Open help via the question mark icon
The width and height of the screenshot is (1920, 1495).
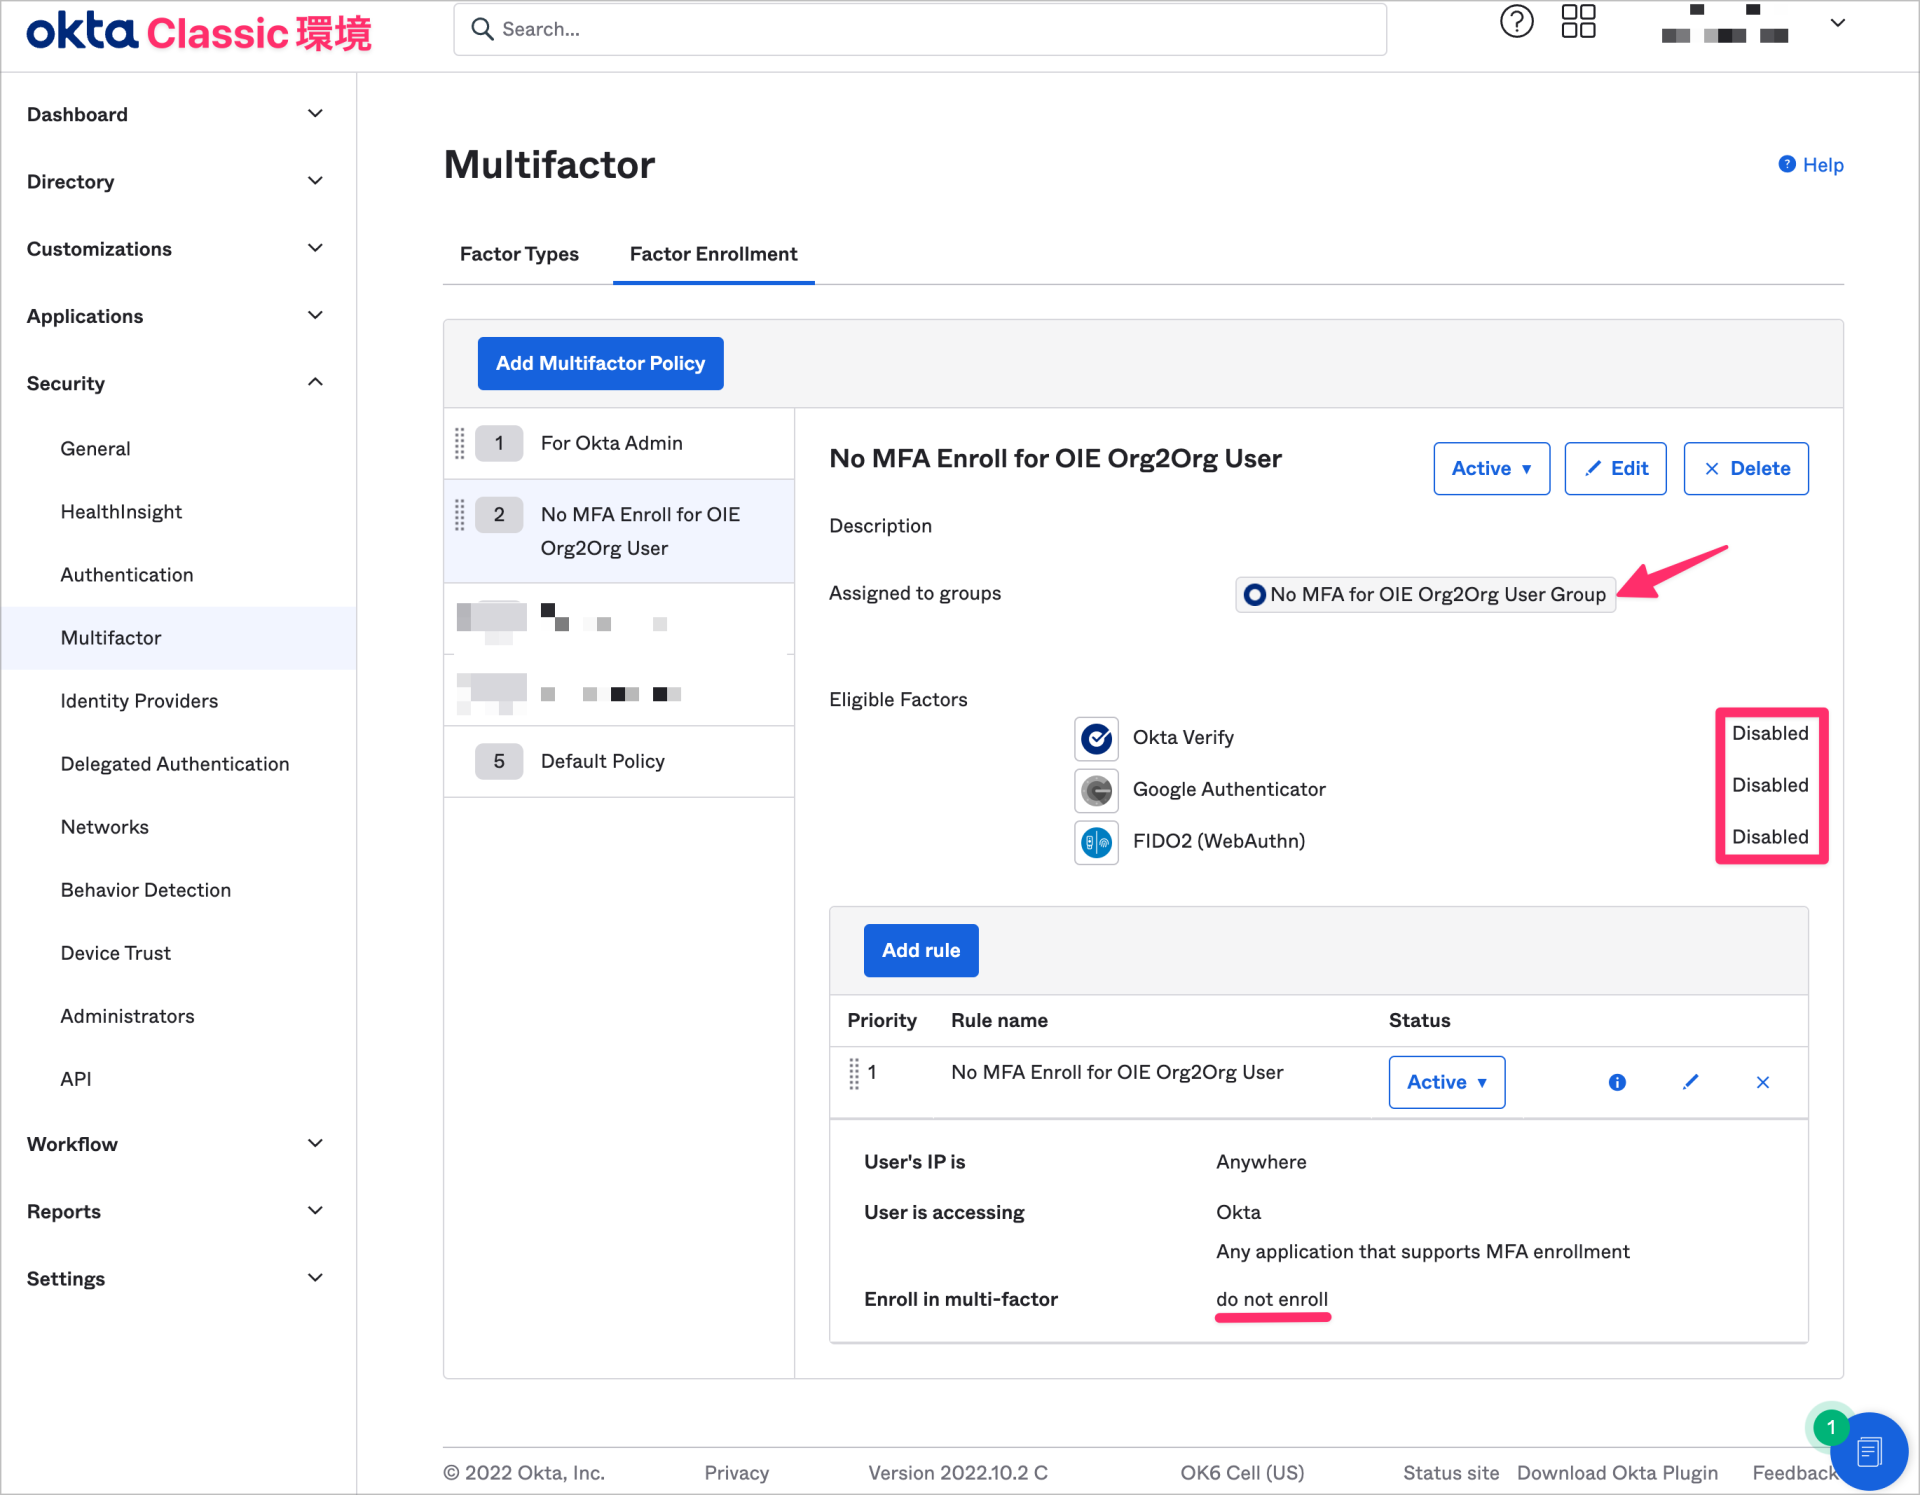(x=1516, y=22)
